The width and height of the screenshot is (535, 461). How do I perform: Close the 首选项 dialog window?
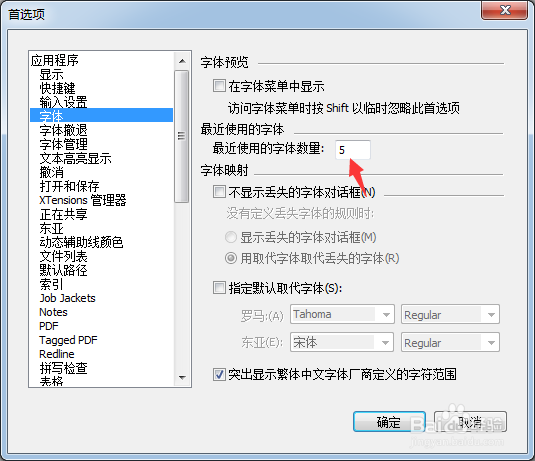[505, 10]
